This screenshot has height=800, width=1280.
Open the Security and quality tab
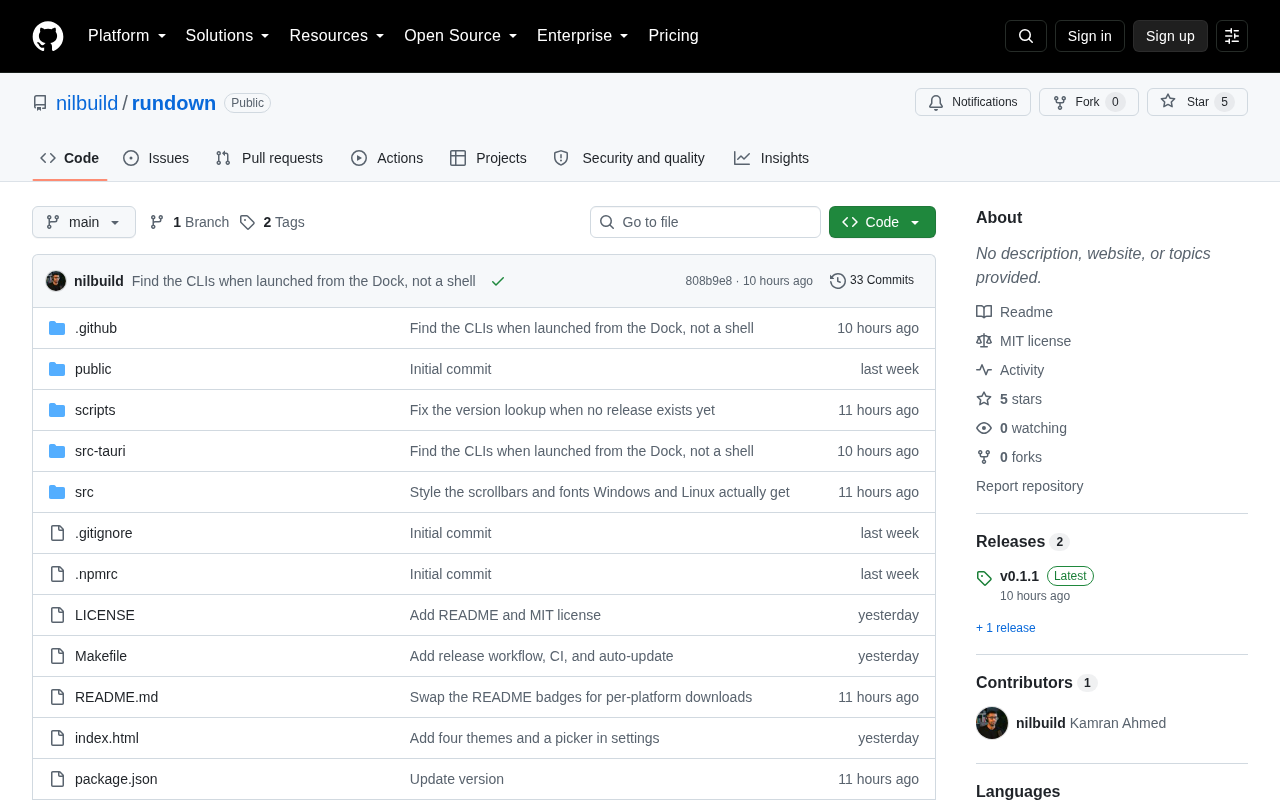click(629, 158)
